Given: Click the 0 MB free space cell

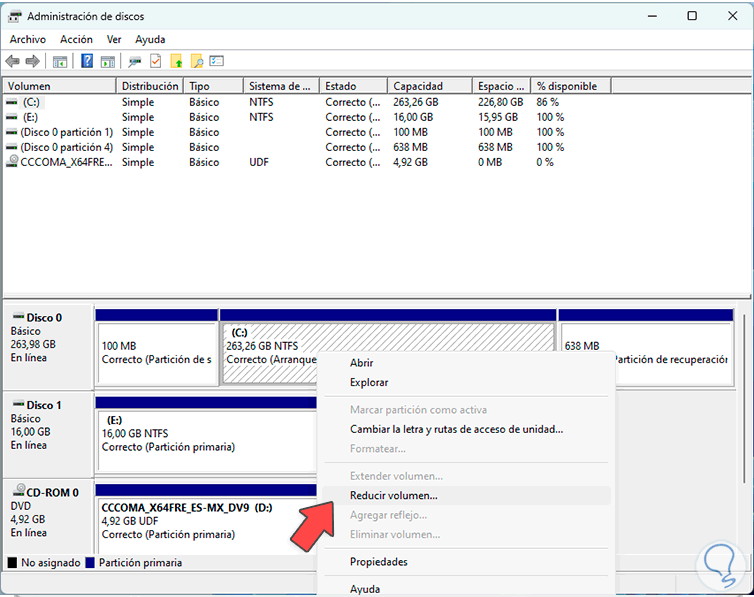Looking at the screenshot, I should 490,162.
